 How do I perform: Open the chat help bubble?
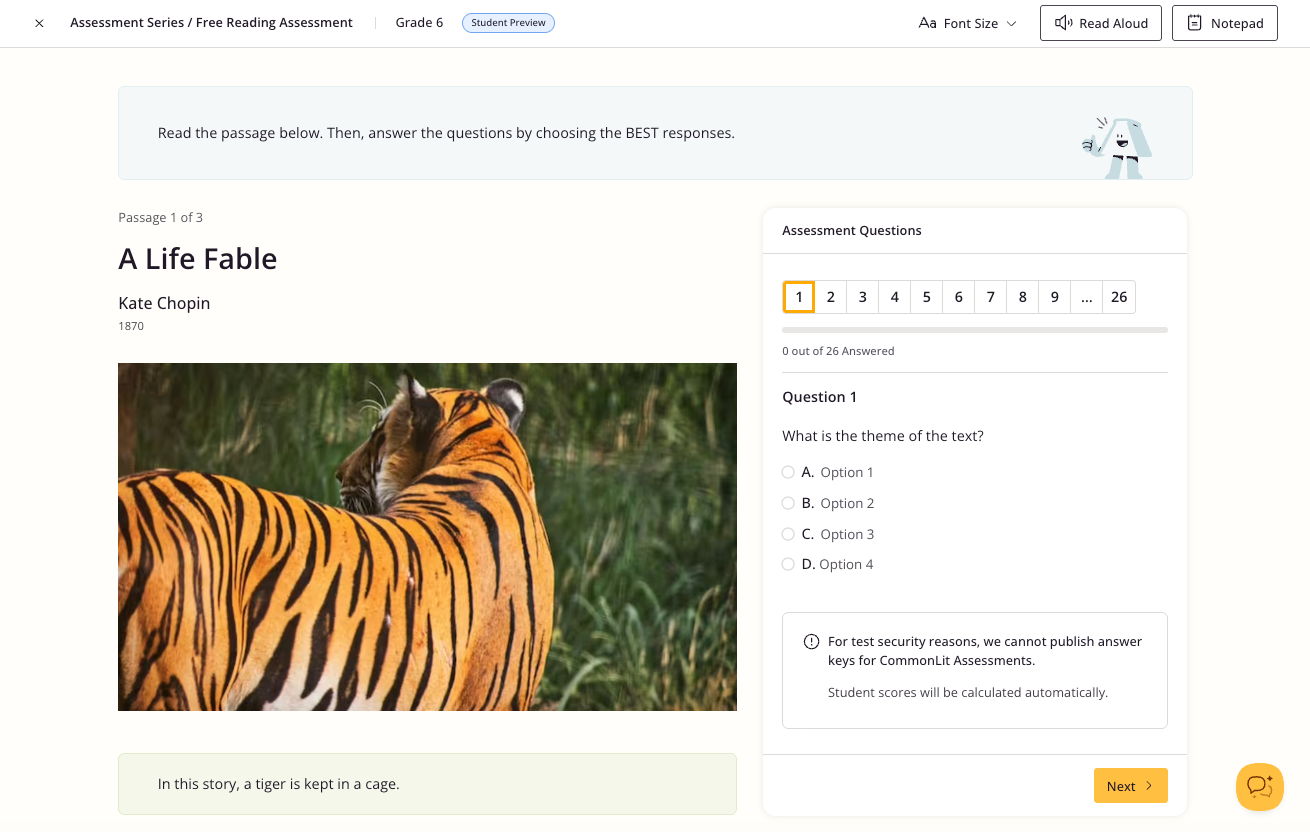1260,787
